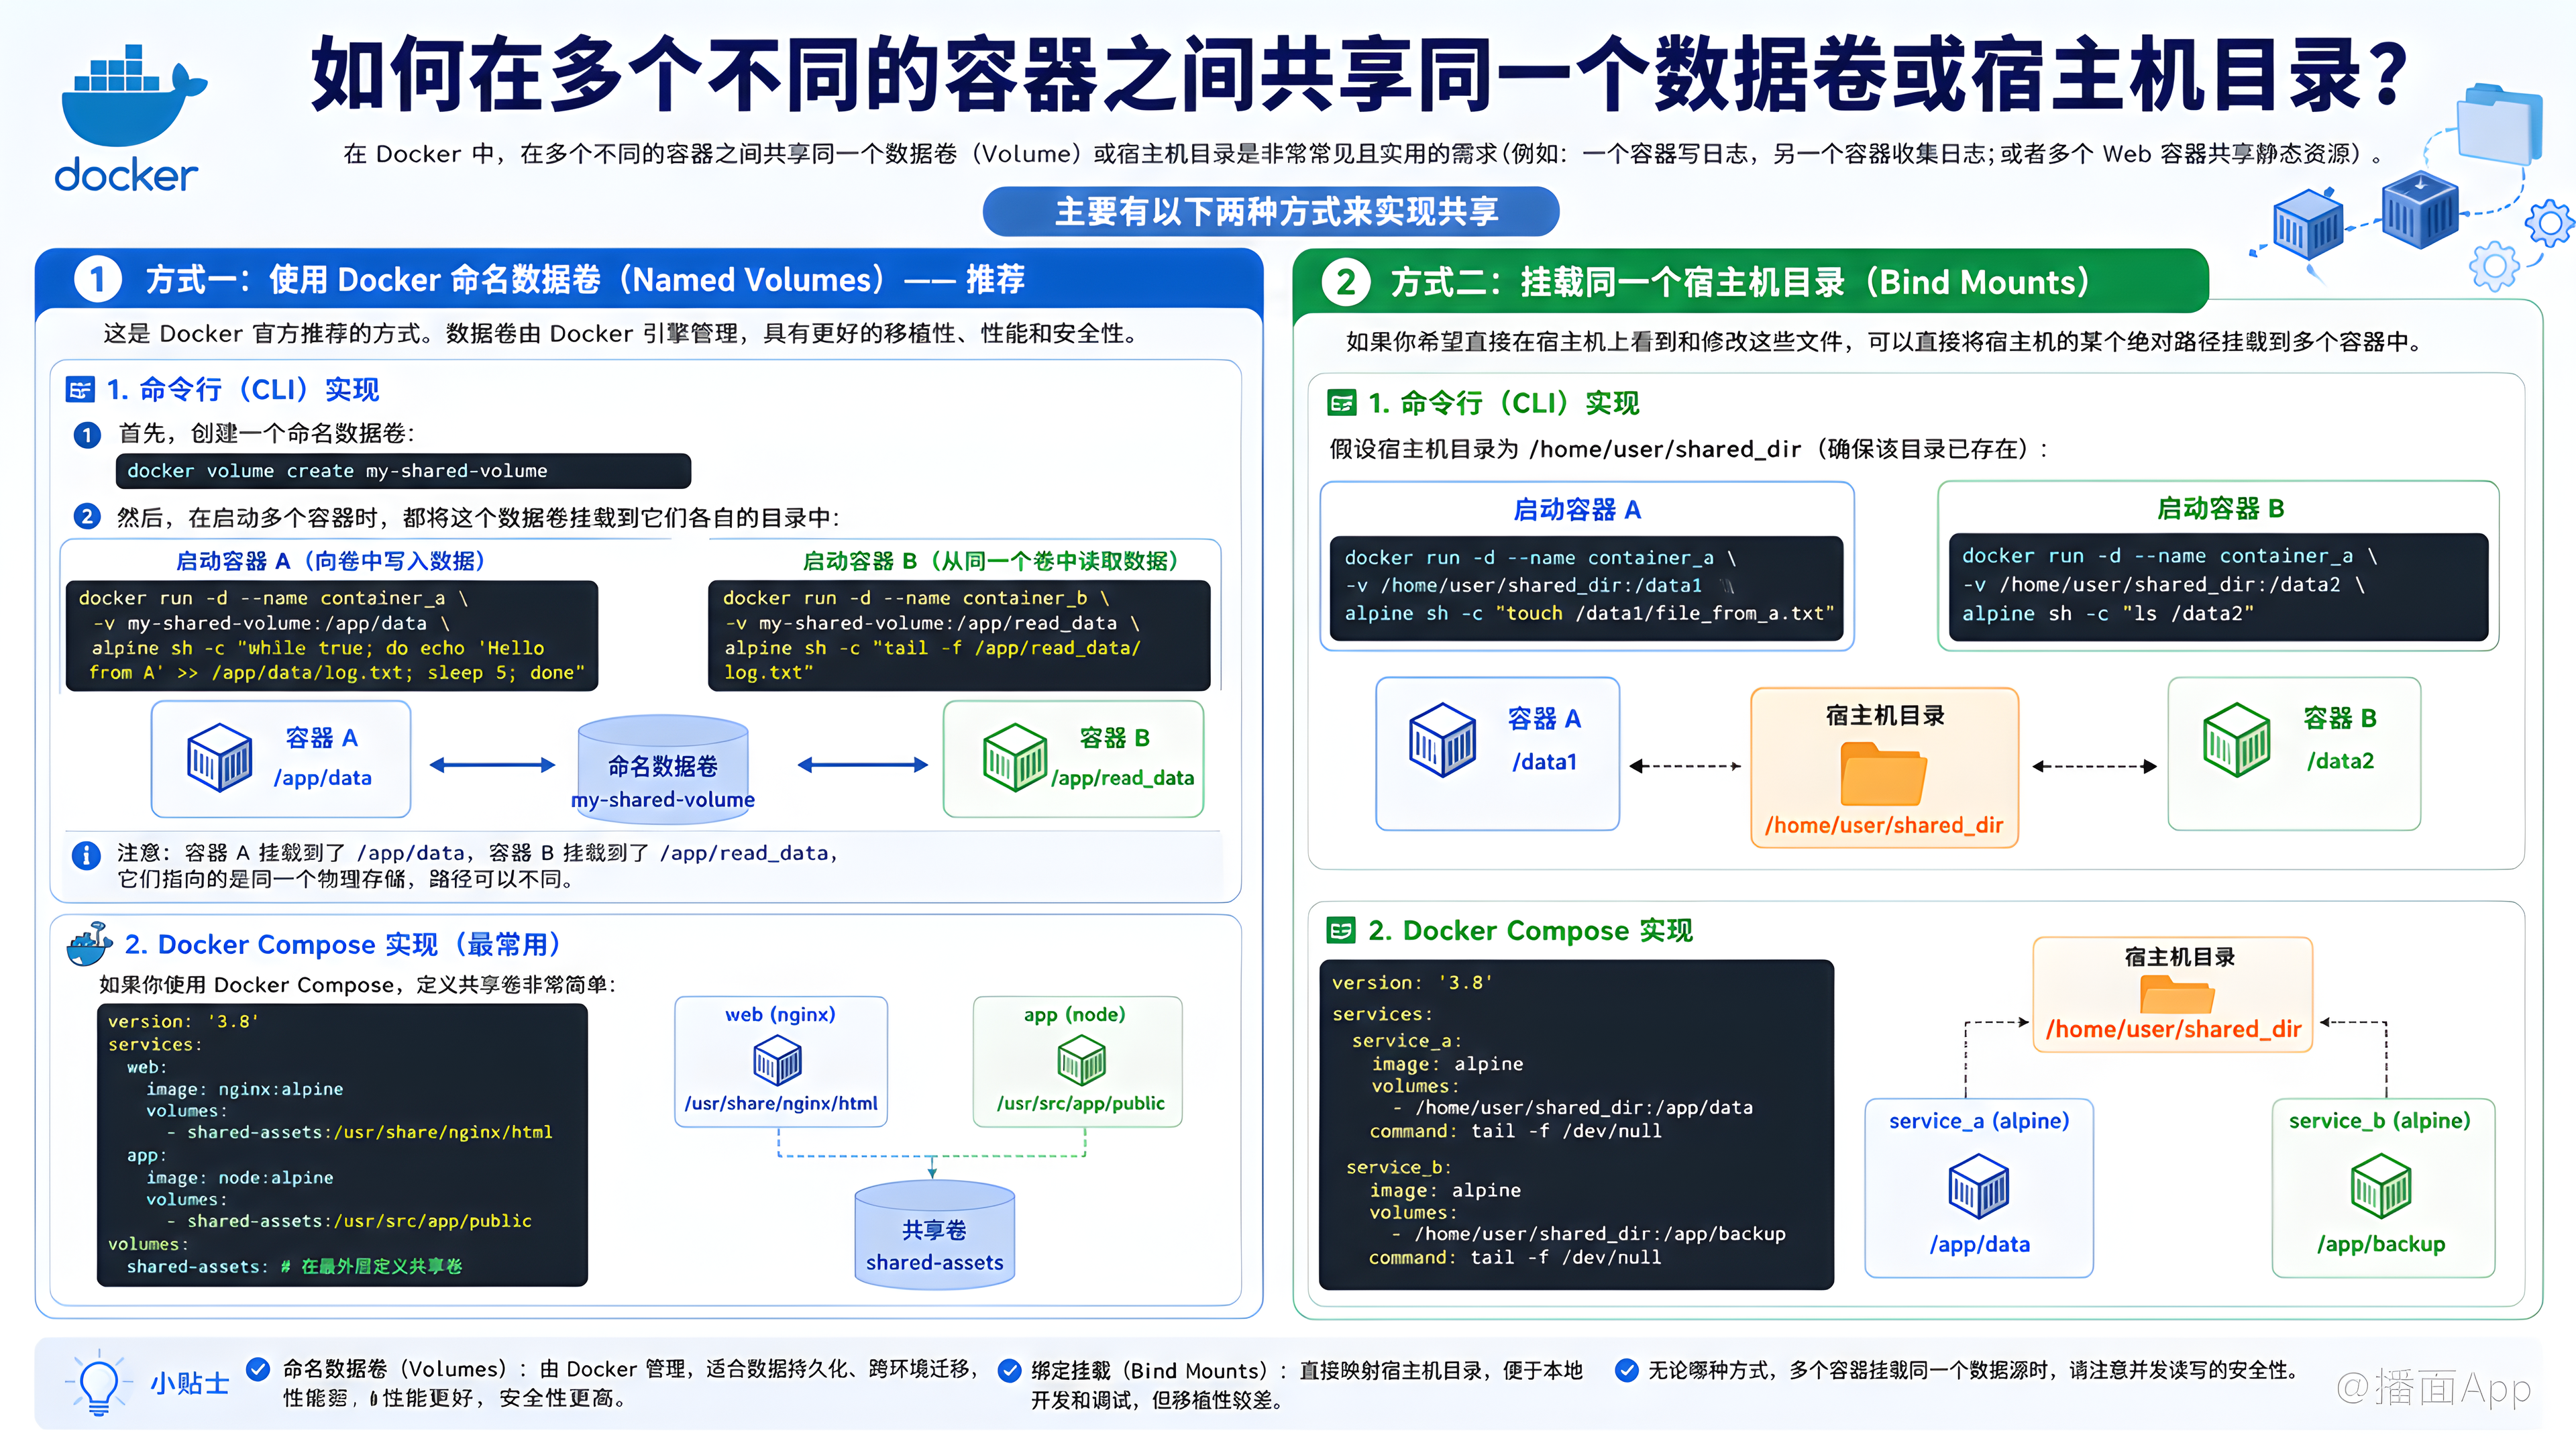
Task: Click the info icon beside 注意
Action: pyautogui.click(x=86, y=855)
